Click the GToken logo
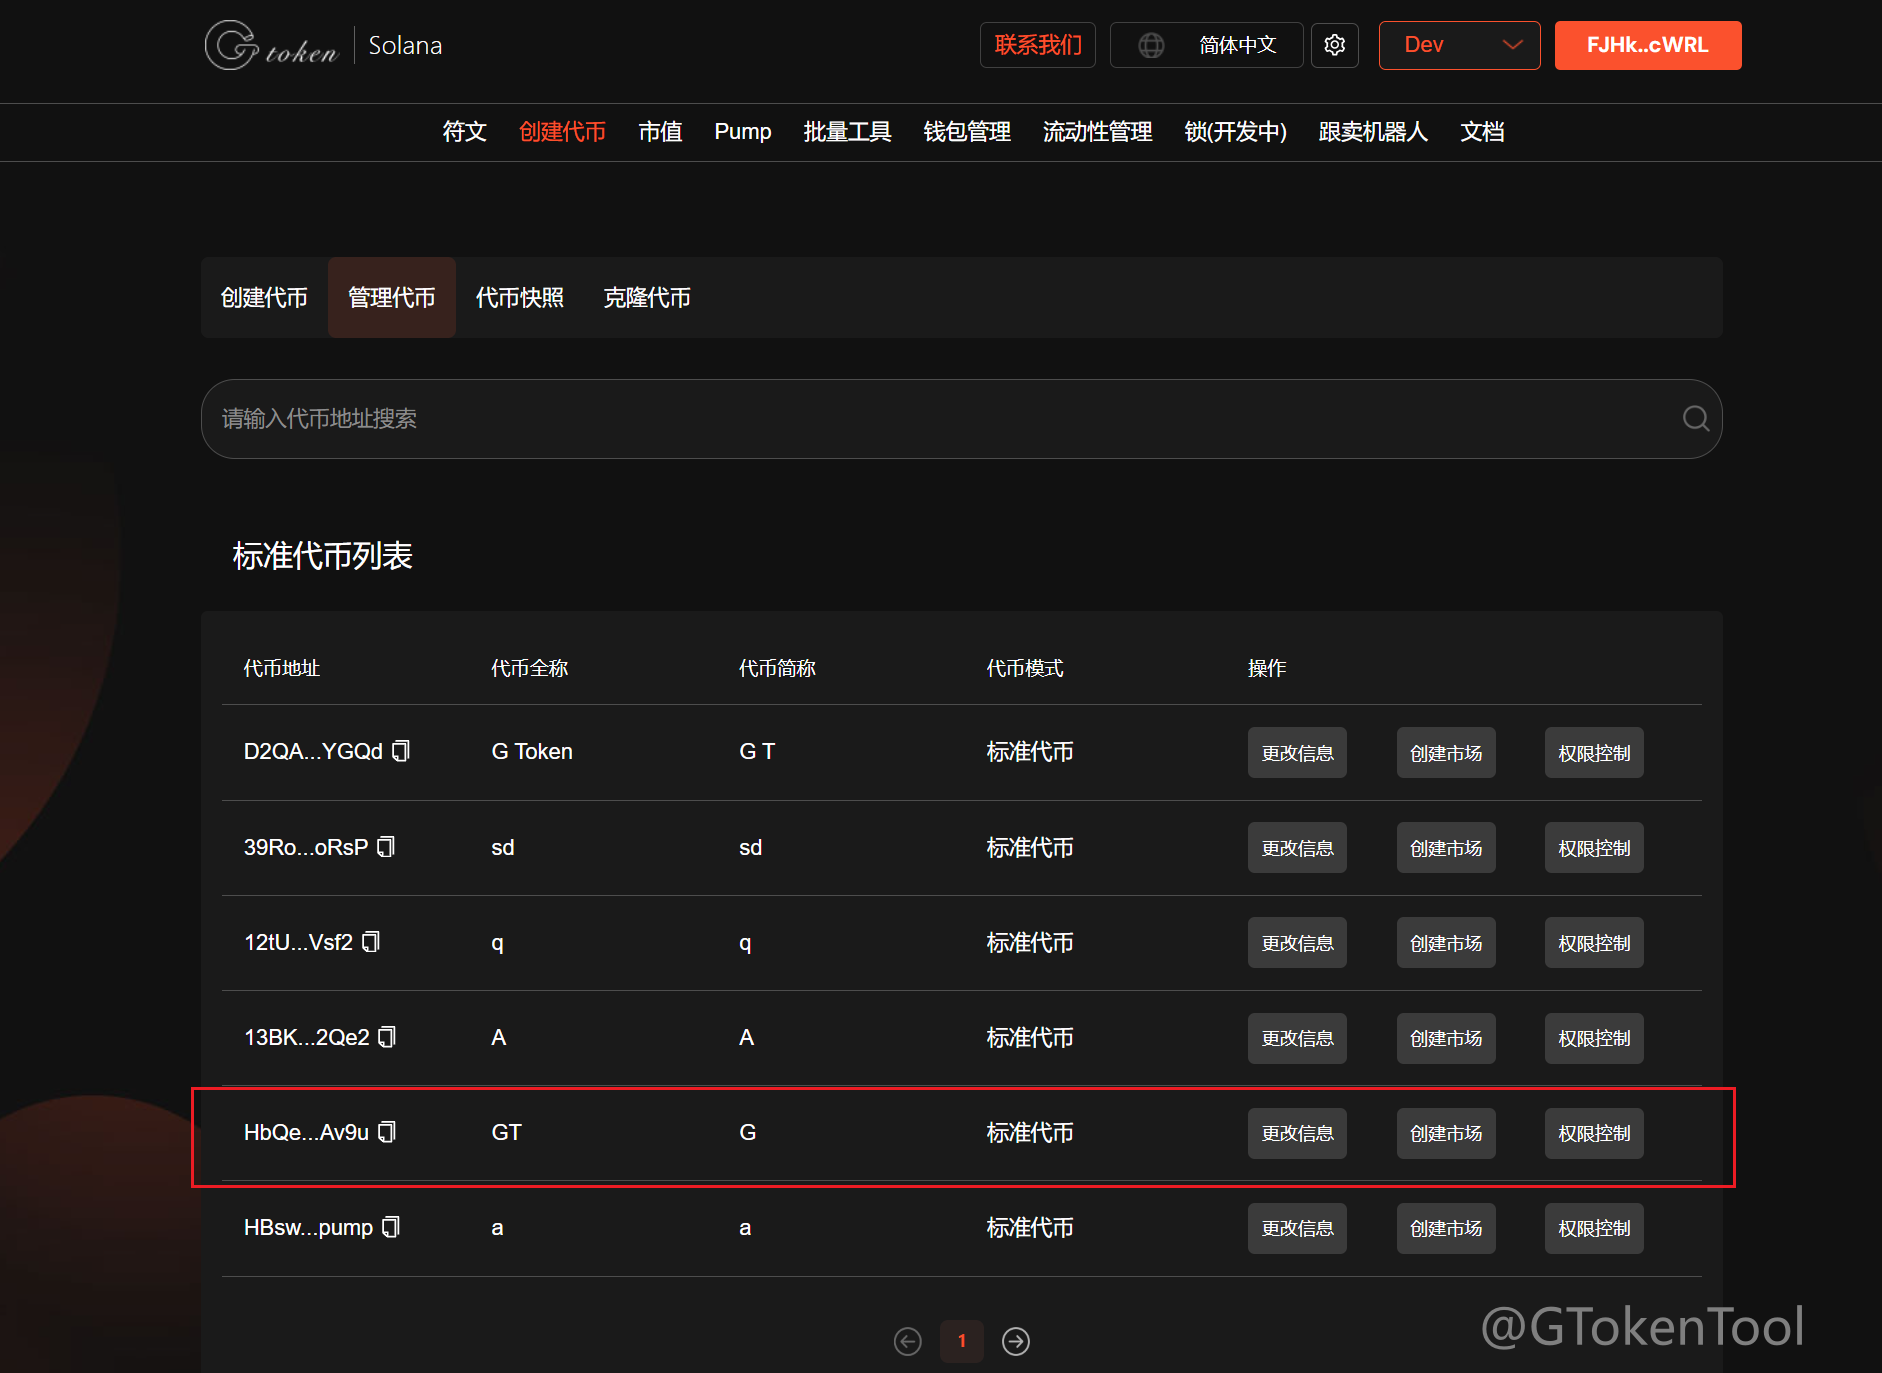This screenshot has height=1373, width=1882. tap(272, 46)
